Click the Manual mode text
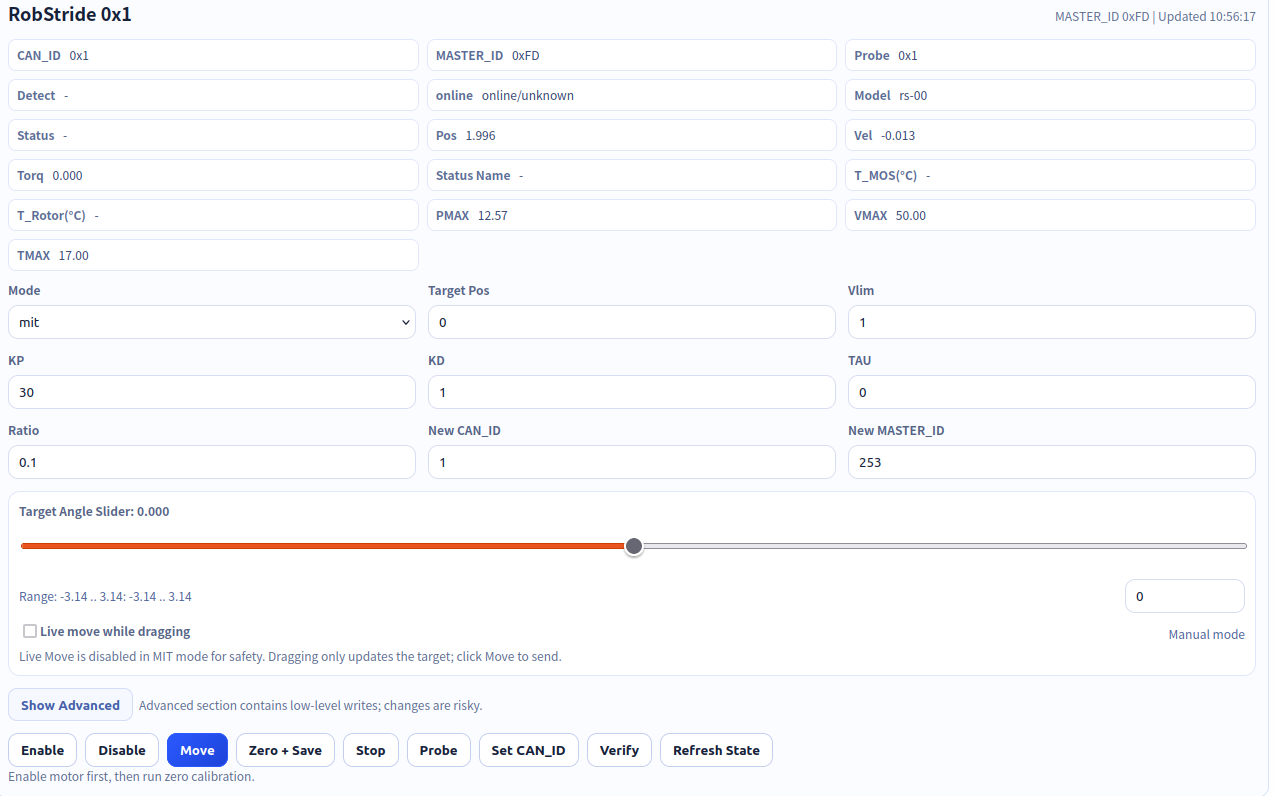Image resolution: width=1274 pixels, height=796 pixels. 1207,634
